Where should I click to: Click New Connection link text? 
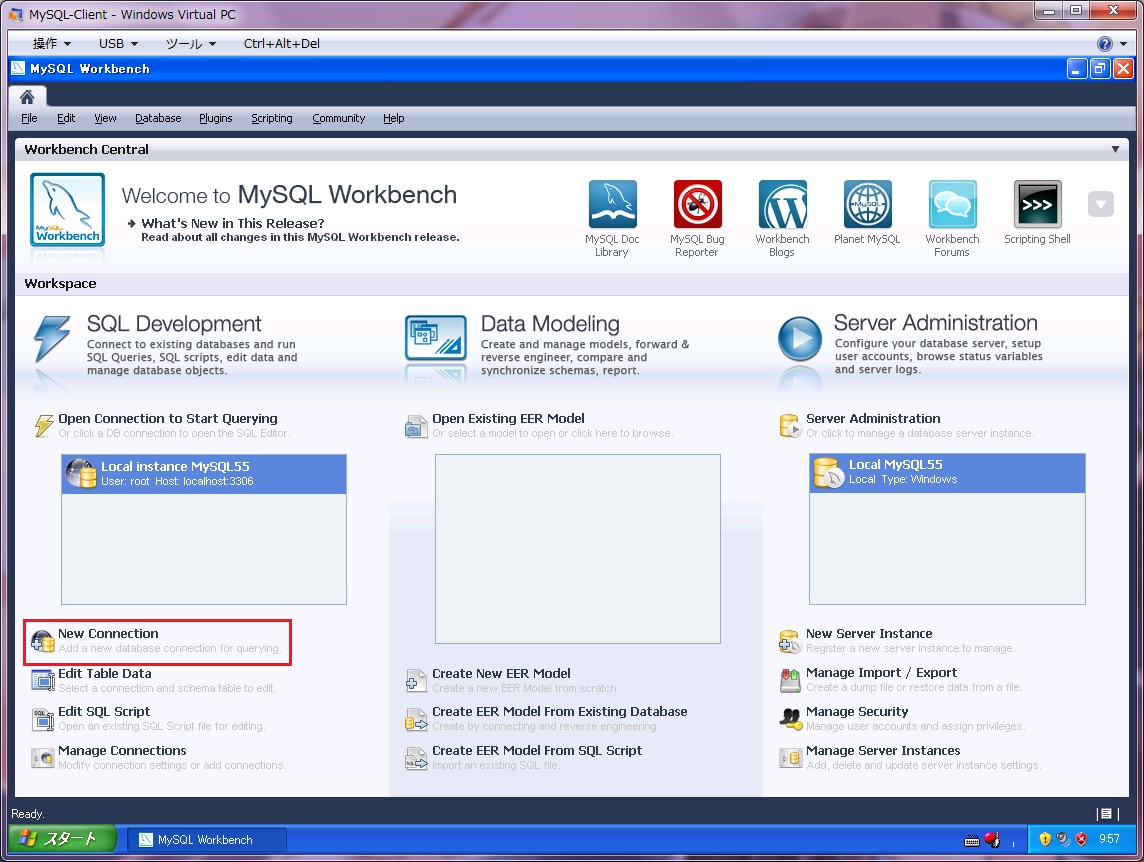point(108,634)
